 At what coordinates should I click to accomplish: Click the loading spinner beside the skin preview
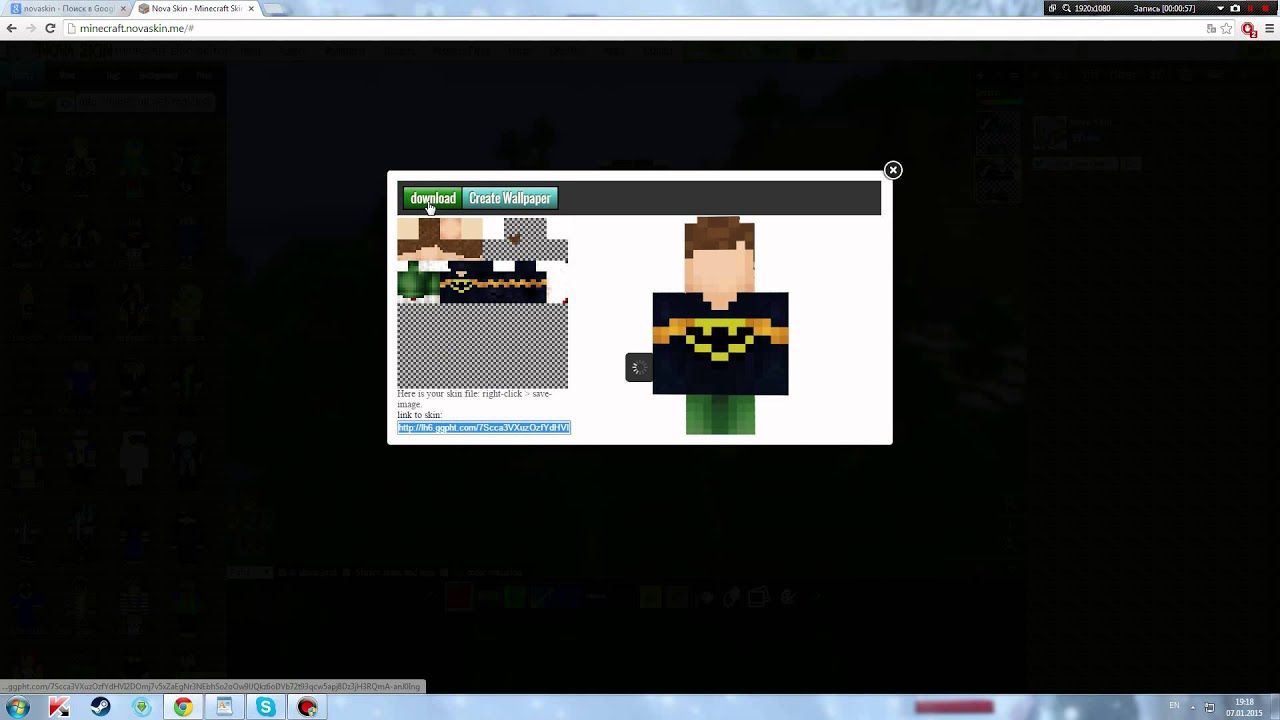point(639,368)
